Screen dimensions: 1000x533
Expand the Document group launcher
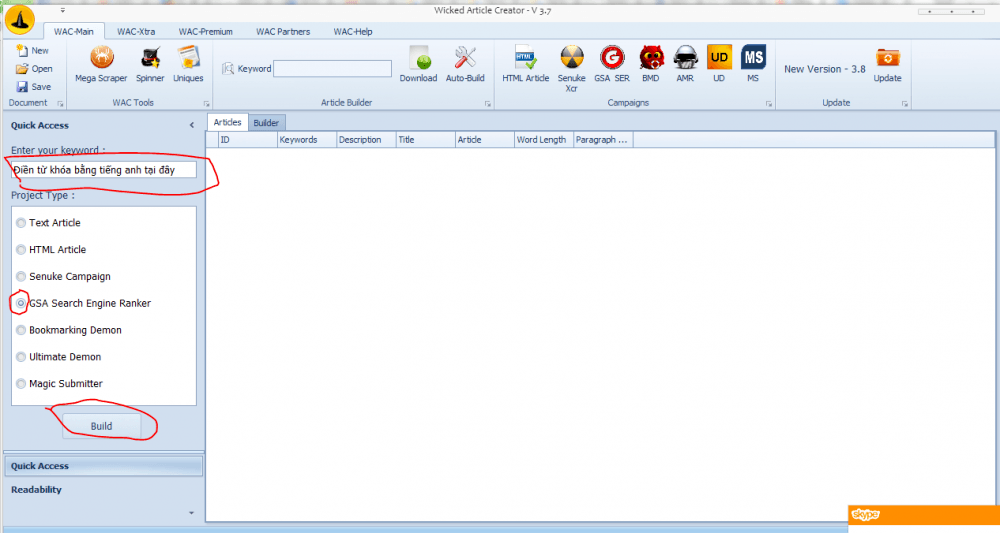tap(61, 103)
